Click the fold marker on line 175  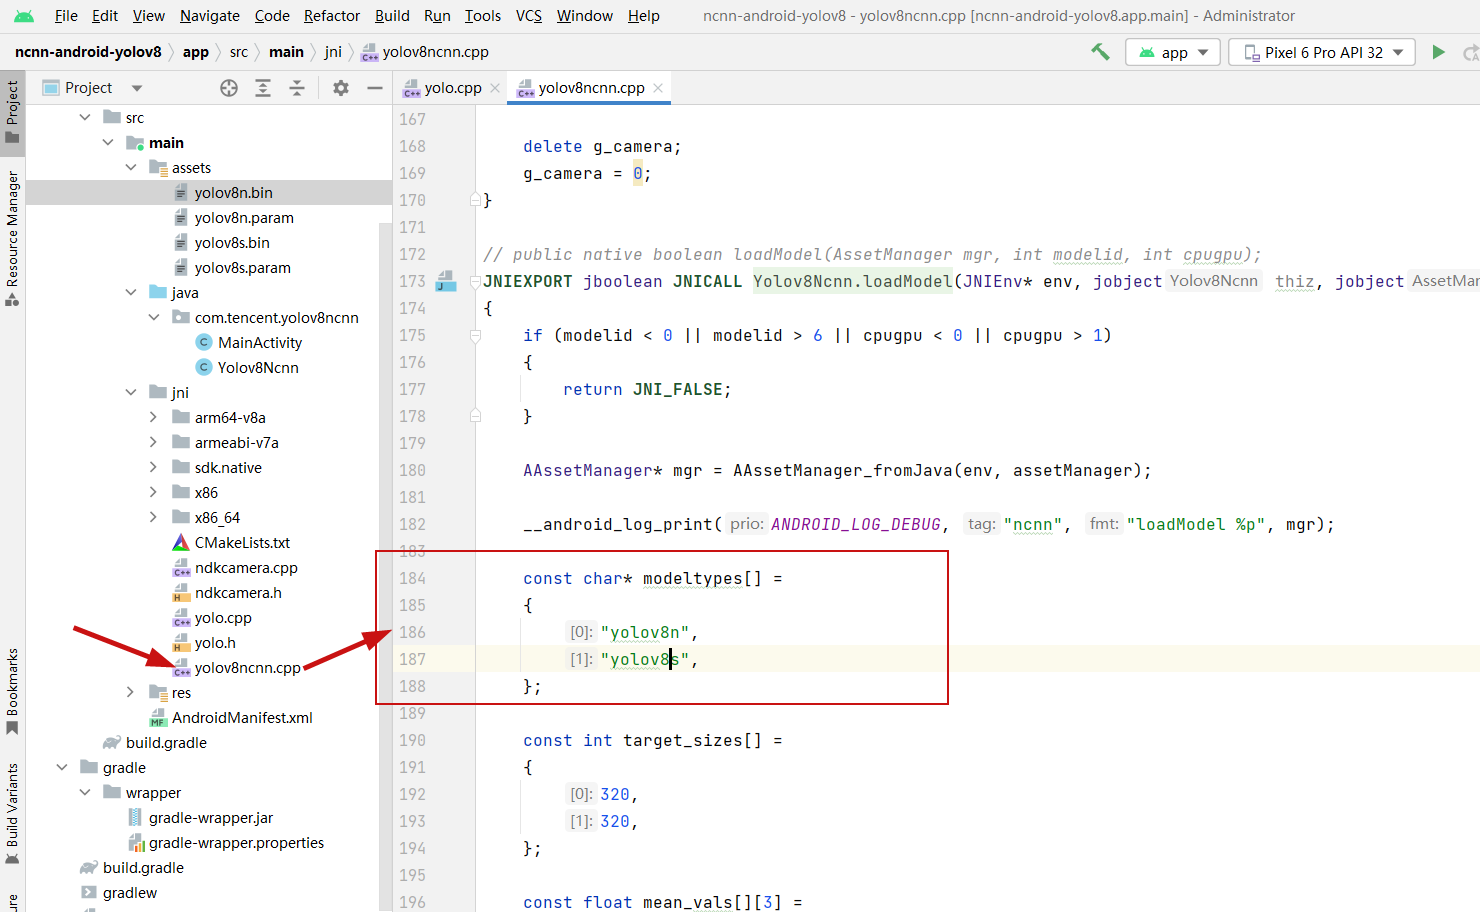pyautogui.click(x=476, y=335)
